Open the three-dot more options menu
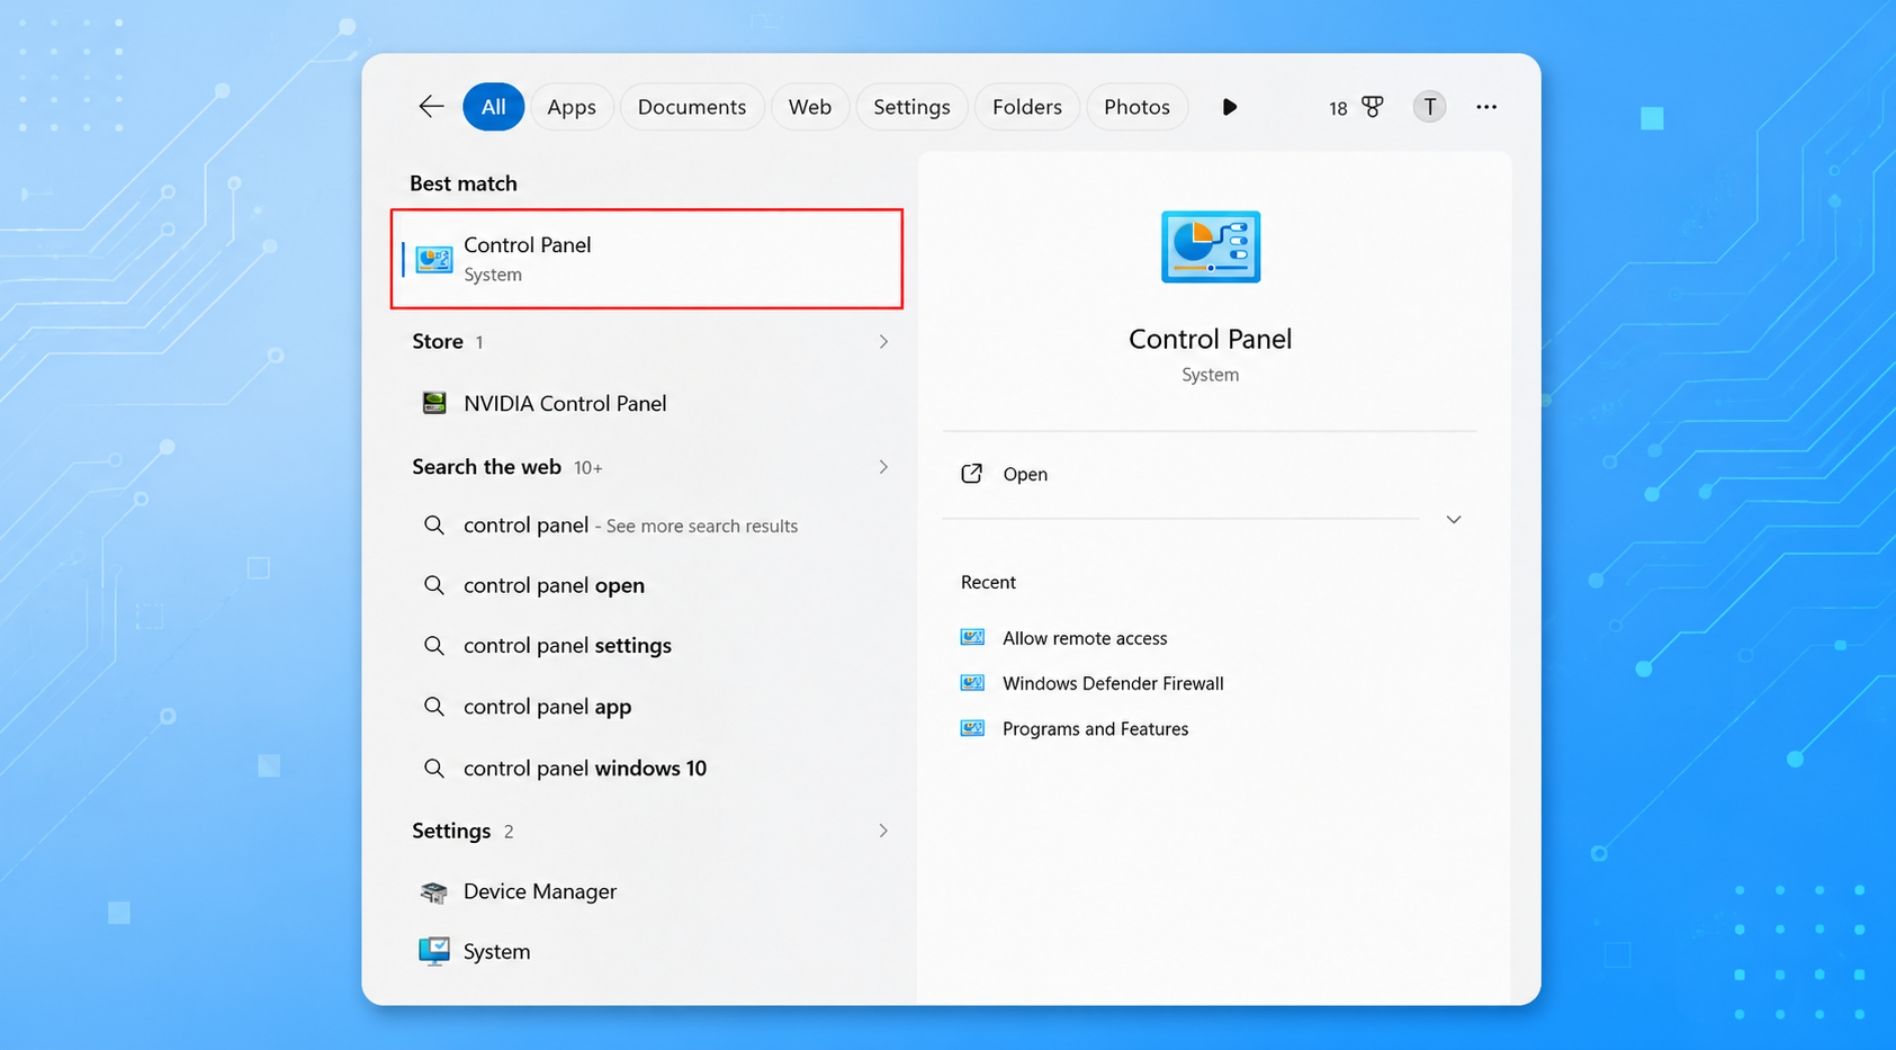The width and height of the screenshot is (1896, 1050). coord(1486,107)
